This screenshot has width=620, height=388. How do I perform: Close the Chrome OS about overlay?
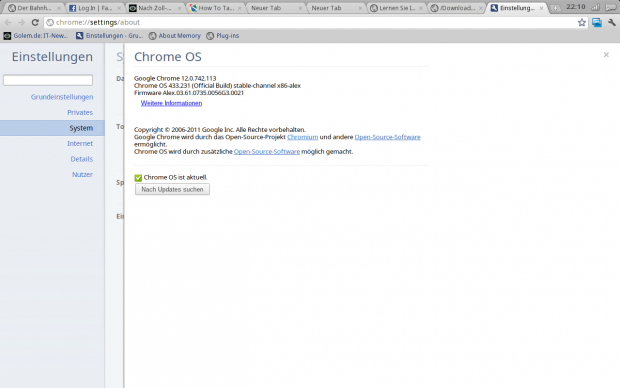606,55
